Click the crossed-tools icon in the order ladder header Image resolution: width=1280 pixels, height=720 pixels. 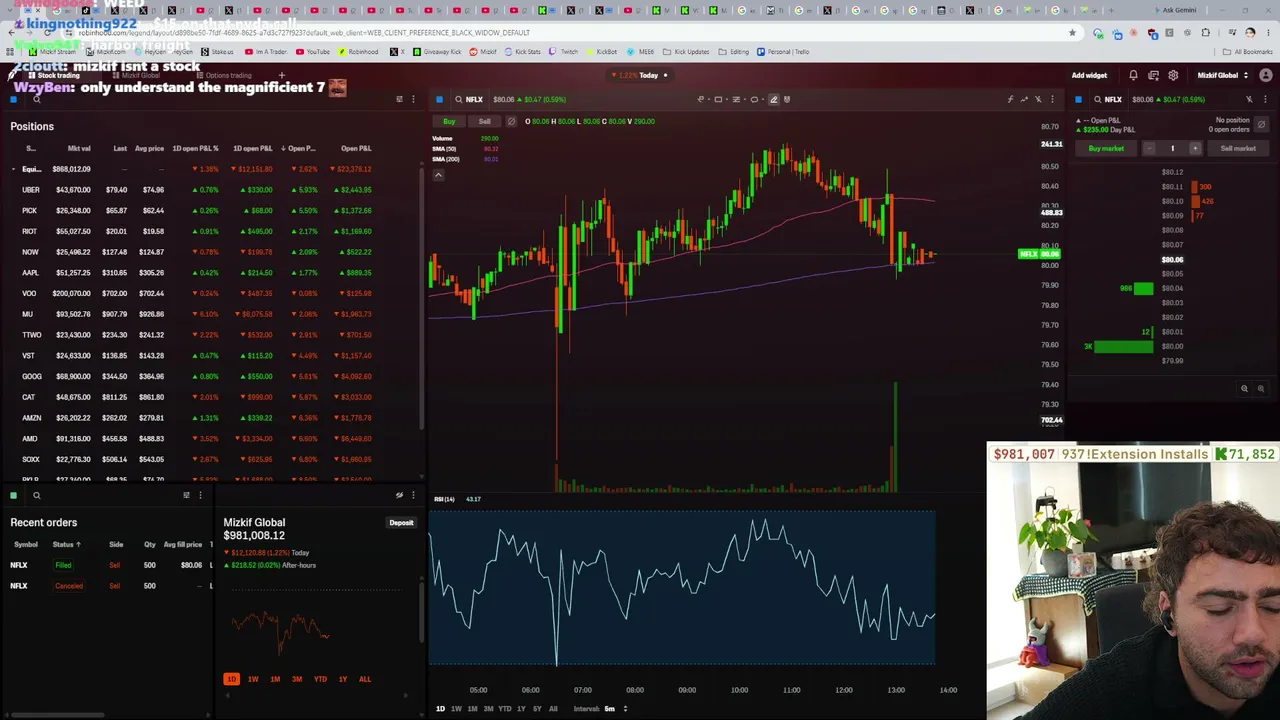pyautogui.click(x=1249, y=99)
